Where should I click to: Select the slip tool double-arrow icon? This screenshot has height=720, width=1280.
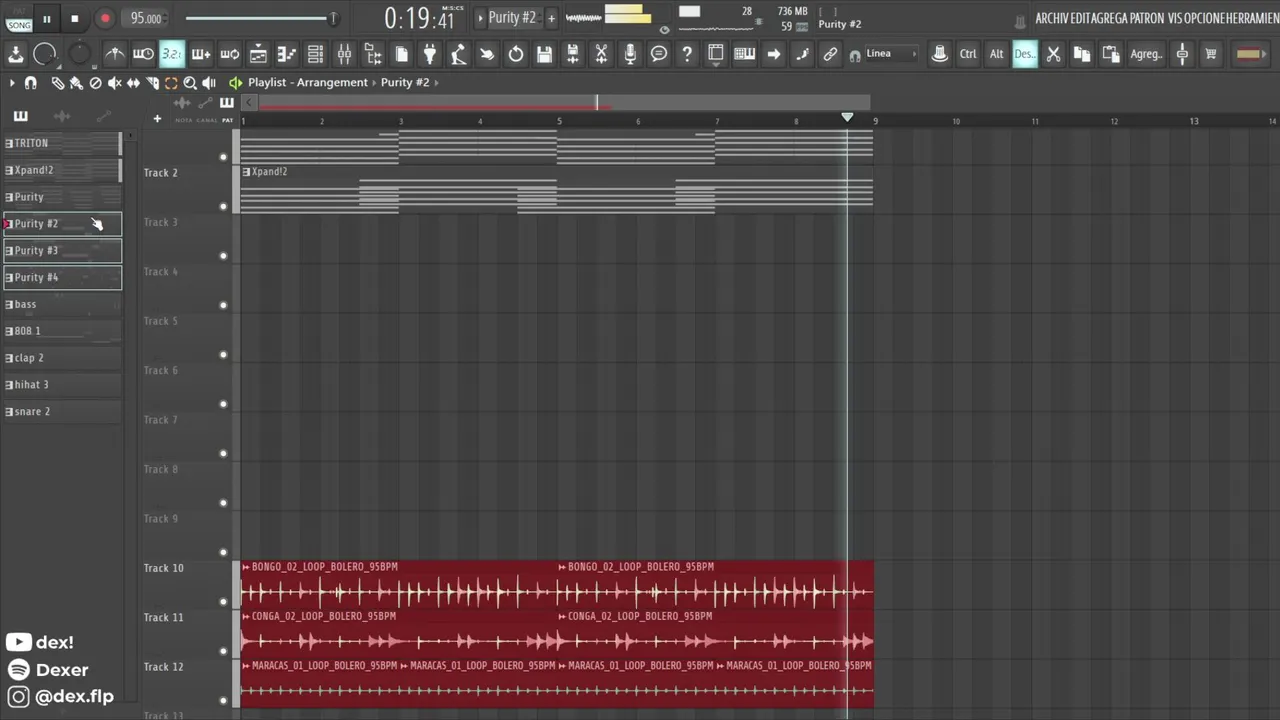[133, 83]
